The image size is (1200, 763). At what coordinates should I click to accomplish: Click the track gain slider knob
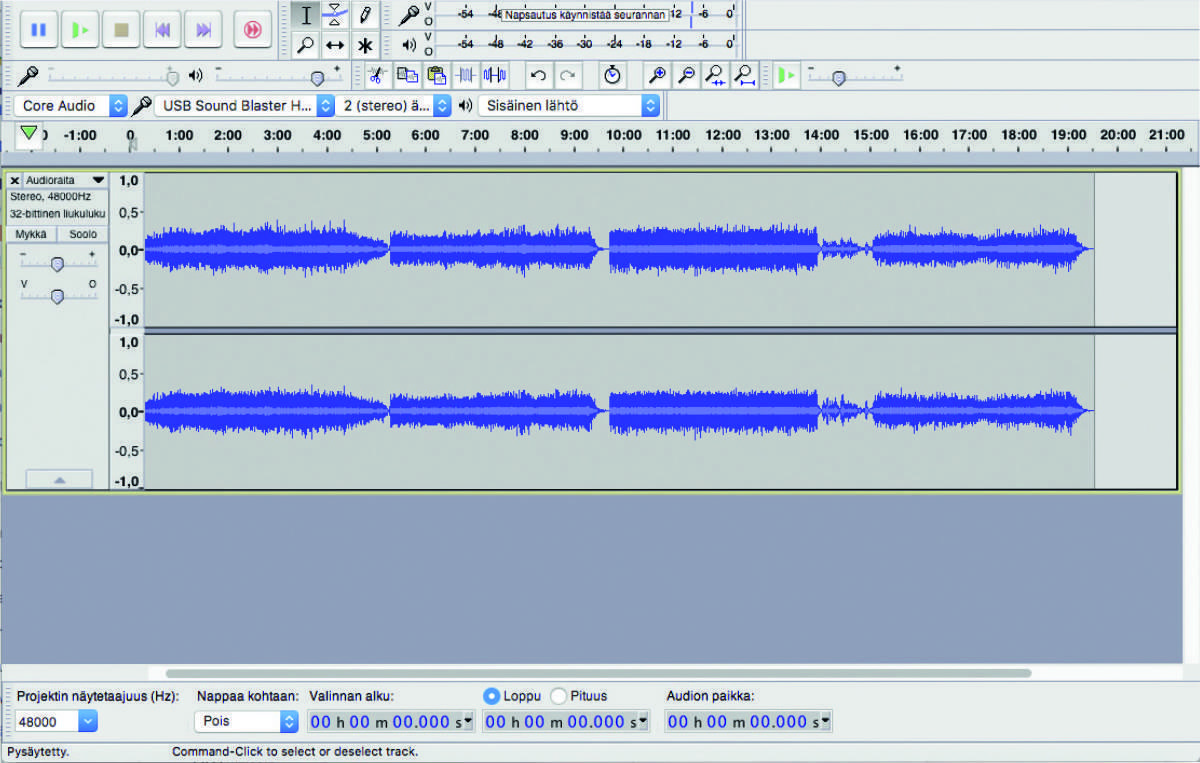[x=57, y=264]
